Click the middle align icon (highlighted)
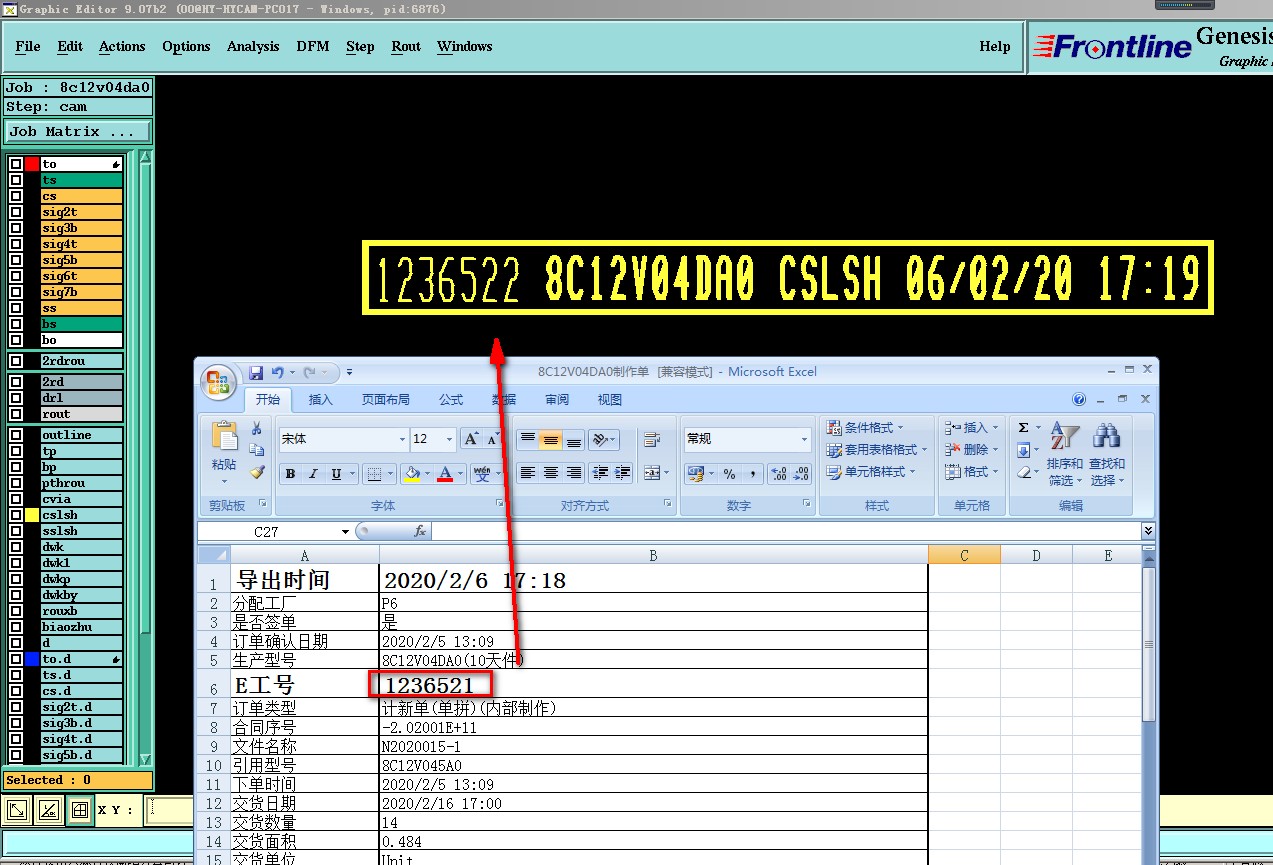 [551, 440]
